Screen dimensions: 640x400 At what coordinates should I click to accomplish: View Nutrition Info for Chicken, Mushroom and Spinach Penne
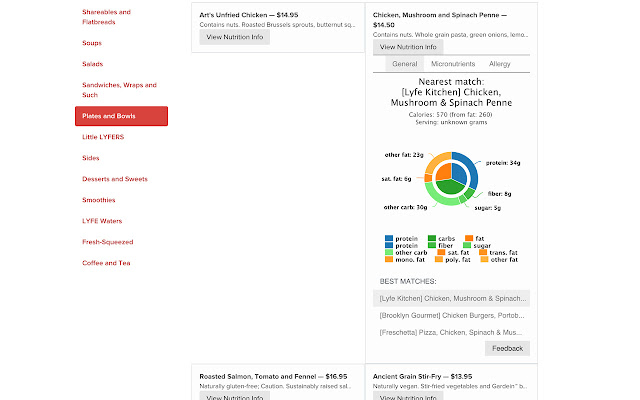[408, 47]
